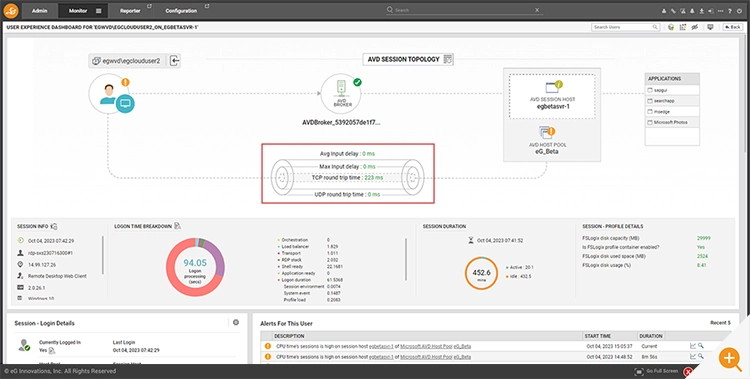Click the download icon in header
The height and width of the screenshot is (379, 750).
click(702, 11)
